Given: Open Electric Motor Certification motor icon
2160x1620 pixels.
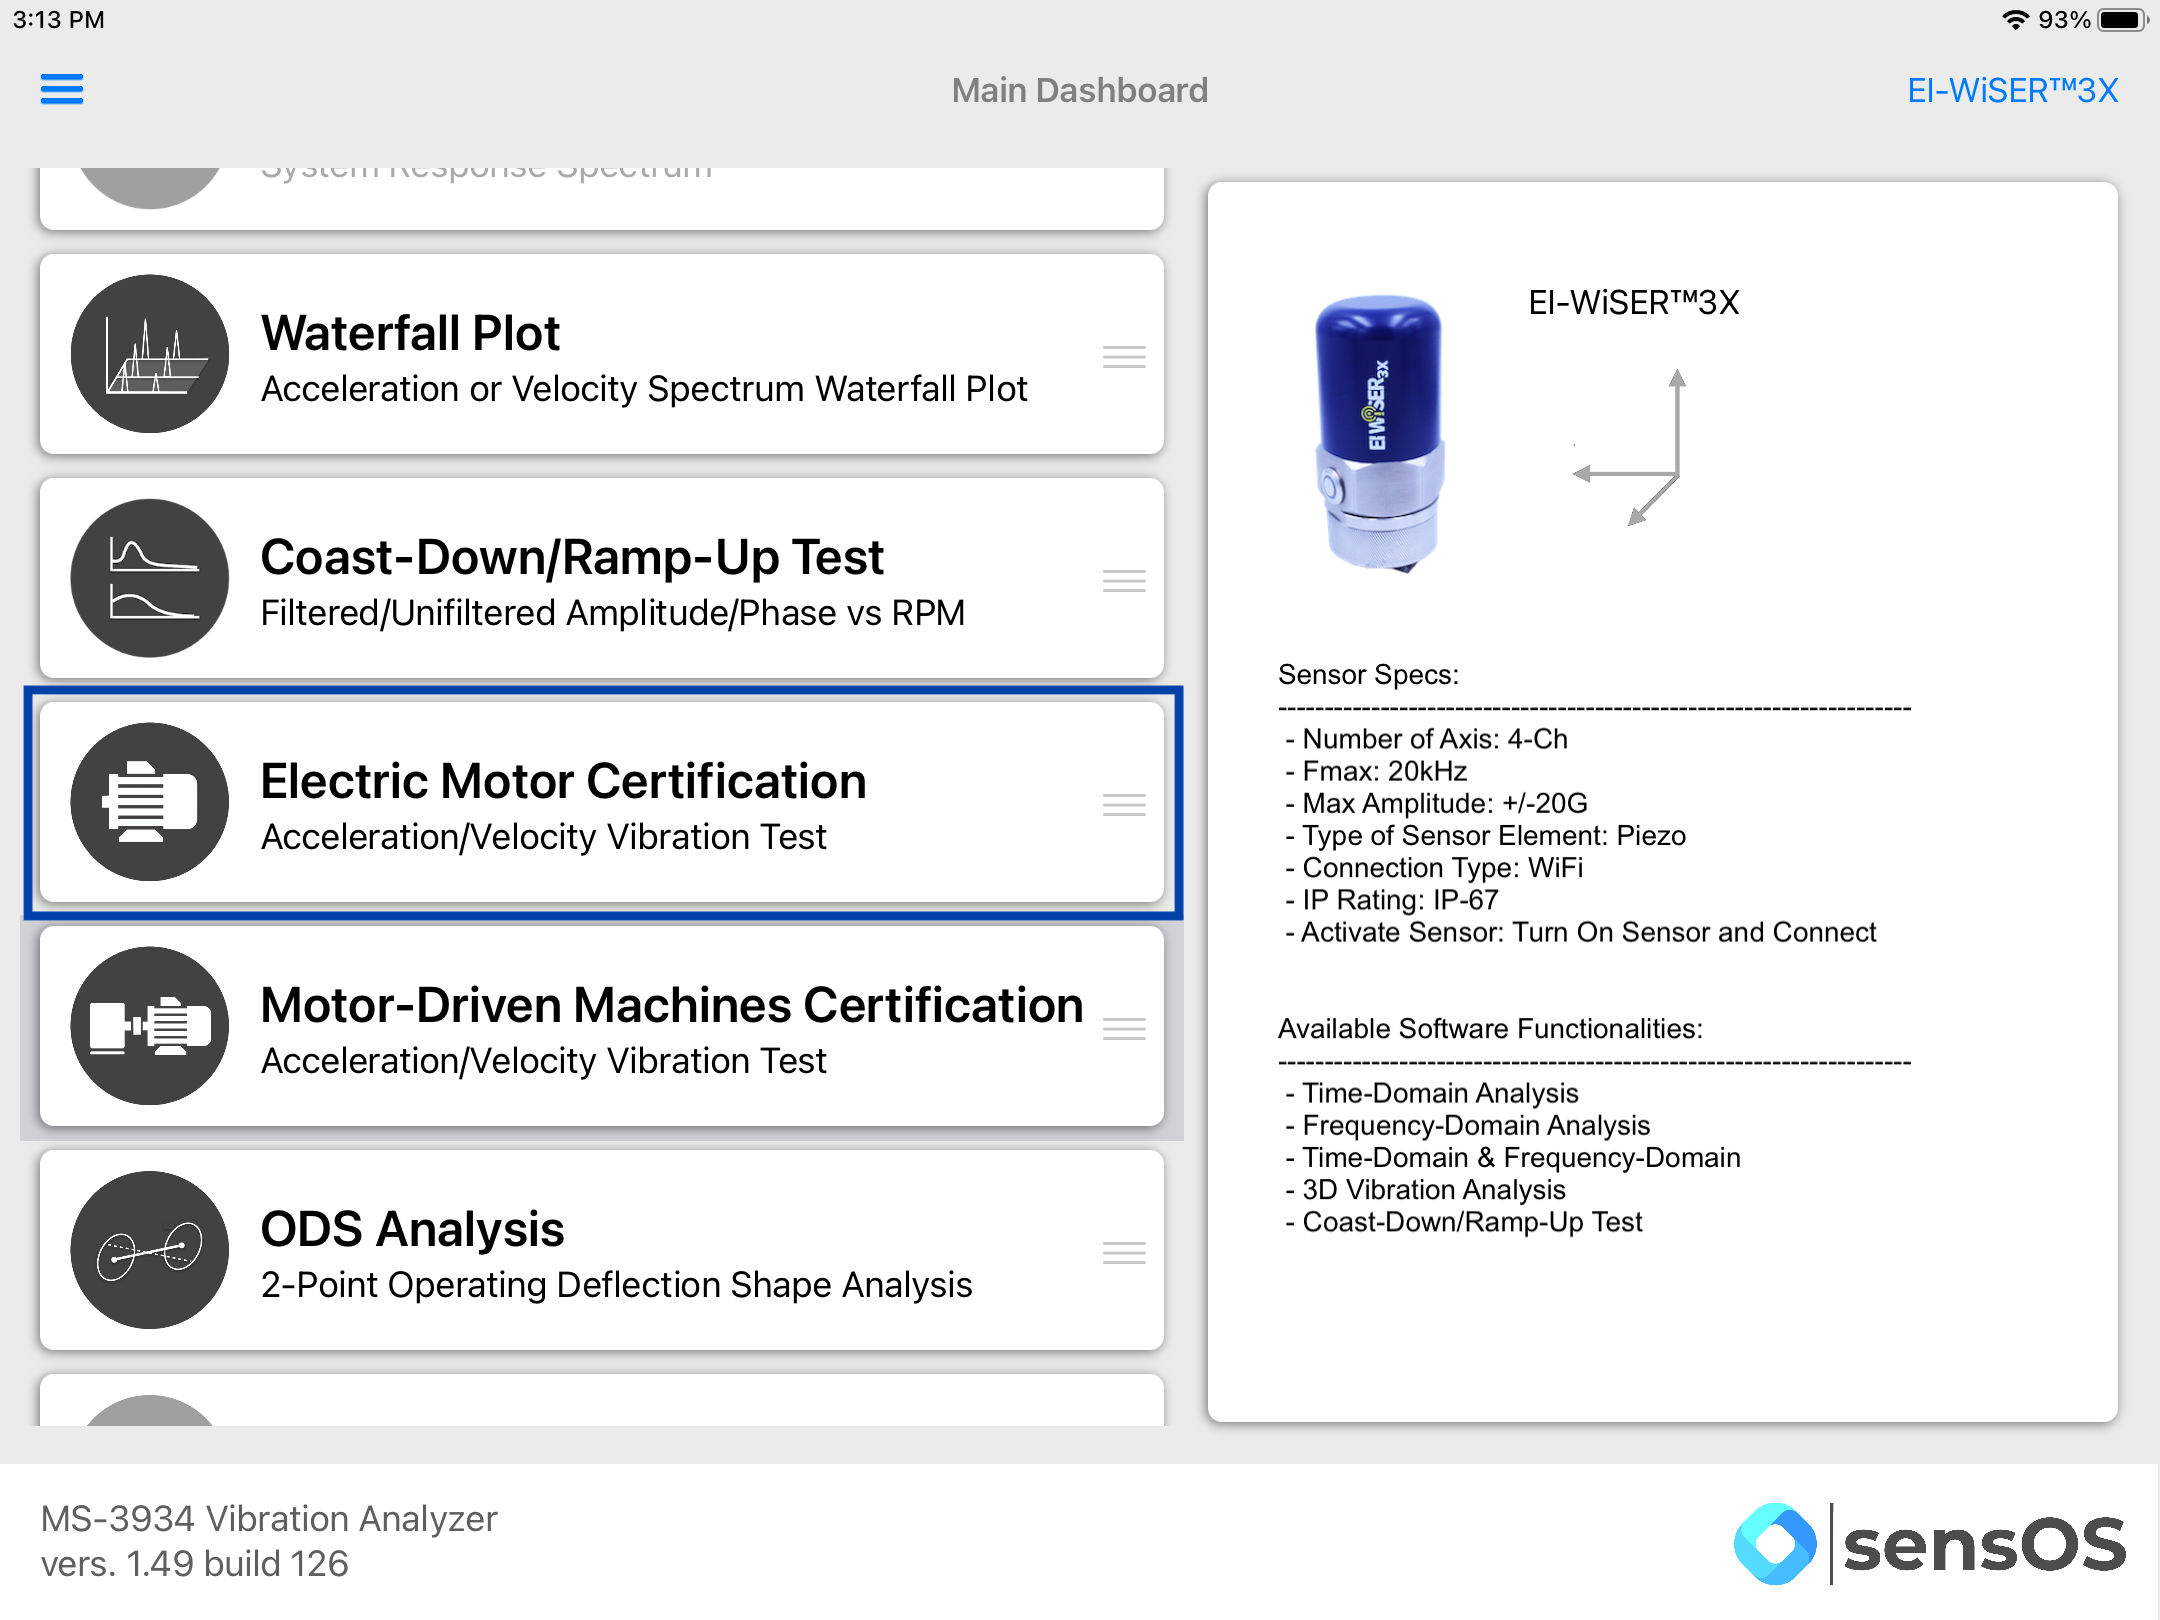Looking at the screenshot, I should click(150, 802).
